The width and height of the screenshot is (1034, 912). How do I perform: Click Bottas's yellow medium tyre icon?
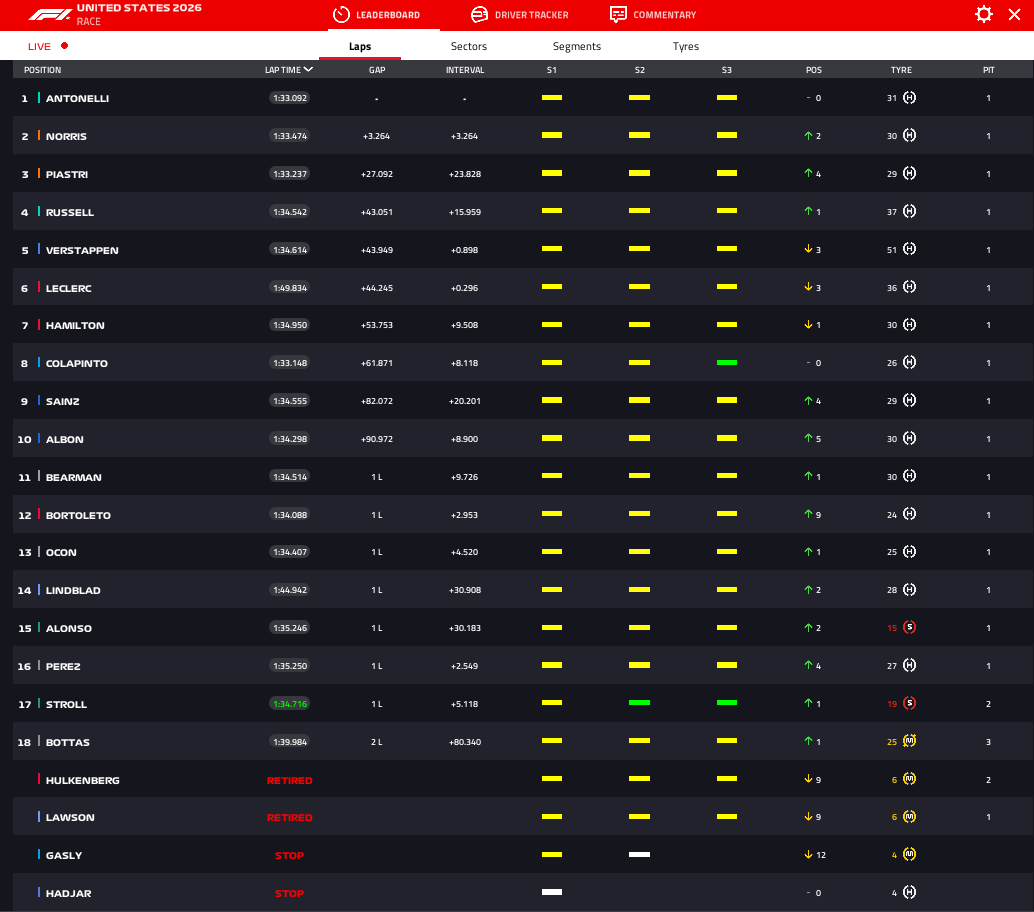[909, 741]
